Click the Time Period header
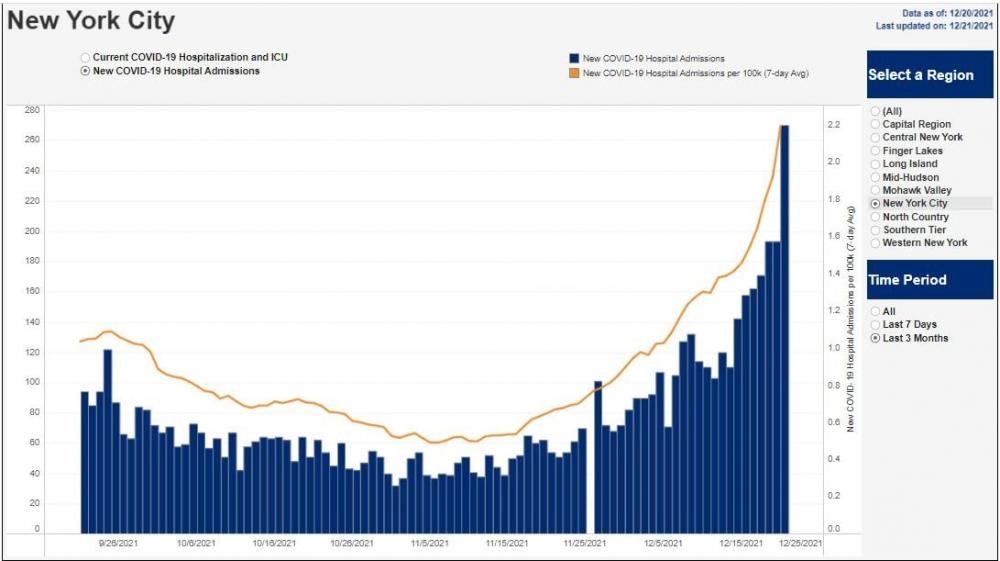 tap(930, 280)
